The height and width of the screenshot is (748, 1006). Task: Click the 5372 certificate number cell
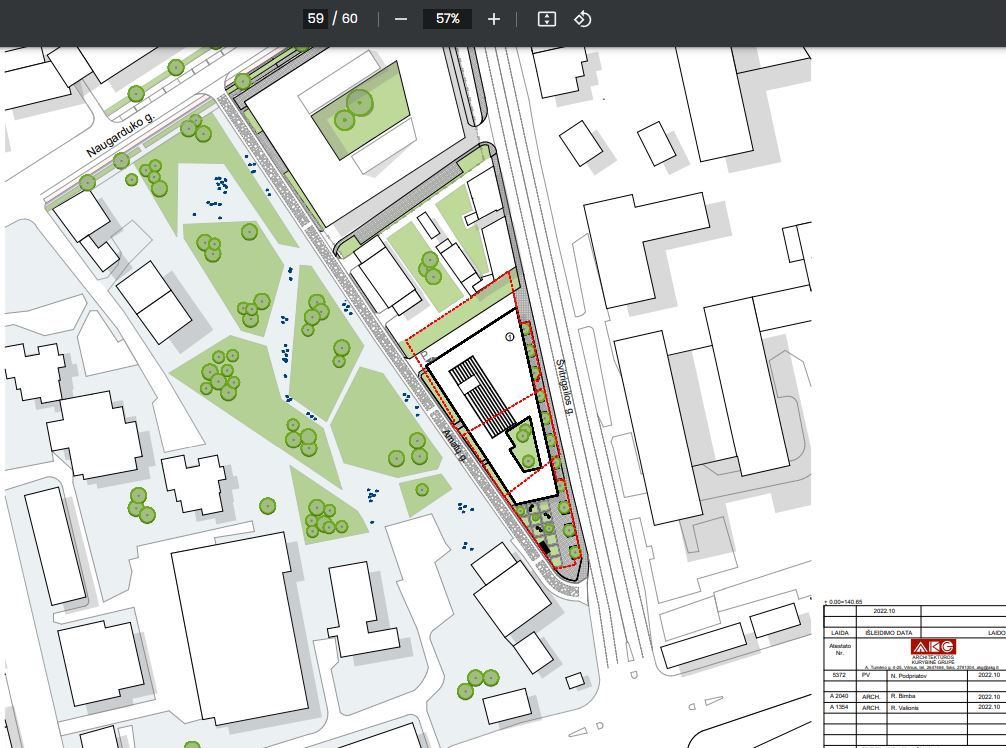click(x=838, y=675)
